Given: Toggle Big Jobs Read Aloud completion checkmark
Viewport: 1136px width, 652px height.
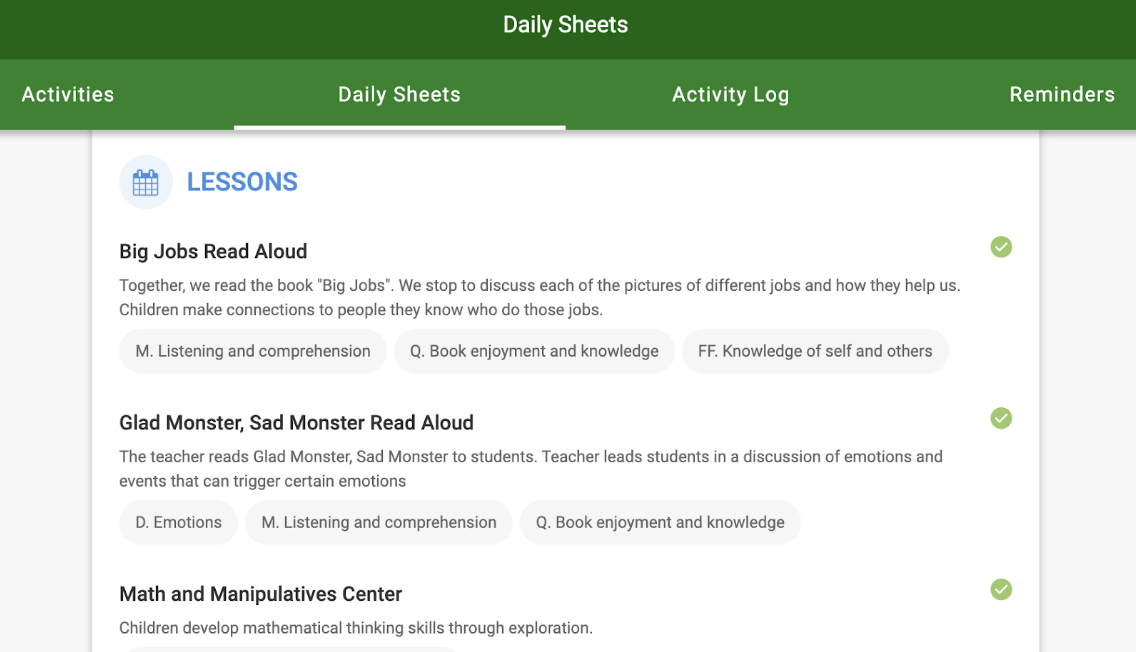Looking at the screenshot, I should tap(1001, 247).
